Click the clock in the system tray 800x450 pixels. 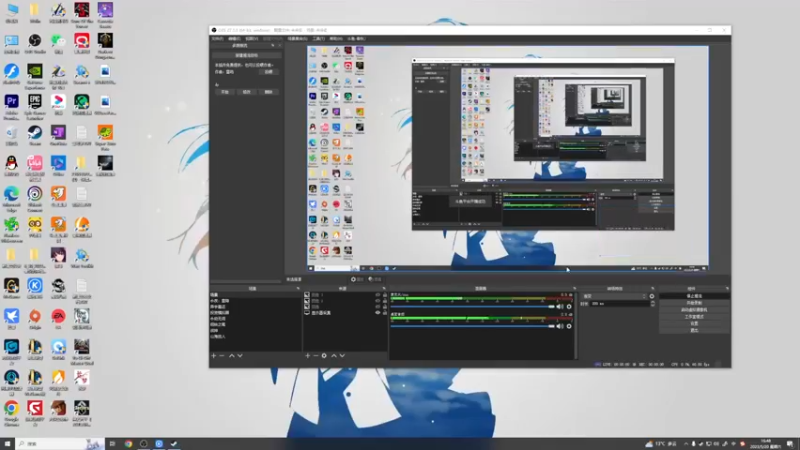coord(766,444)
